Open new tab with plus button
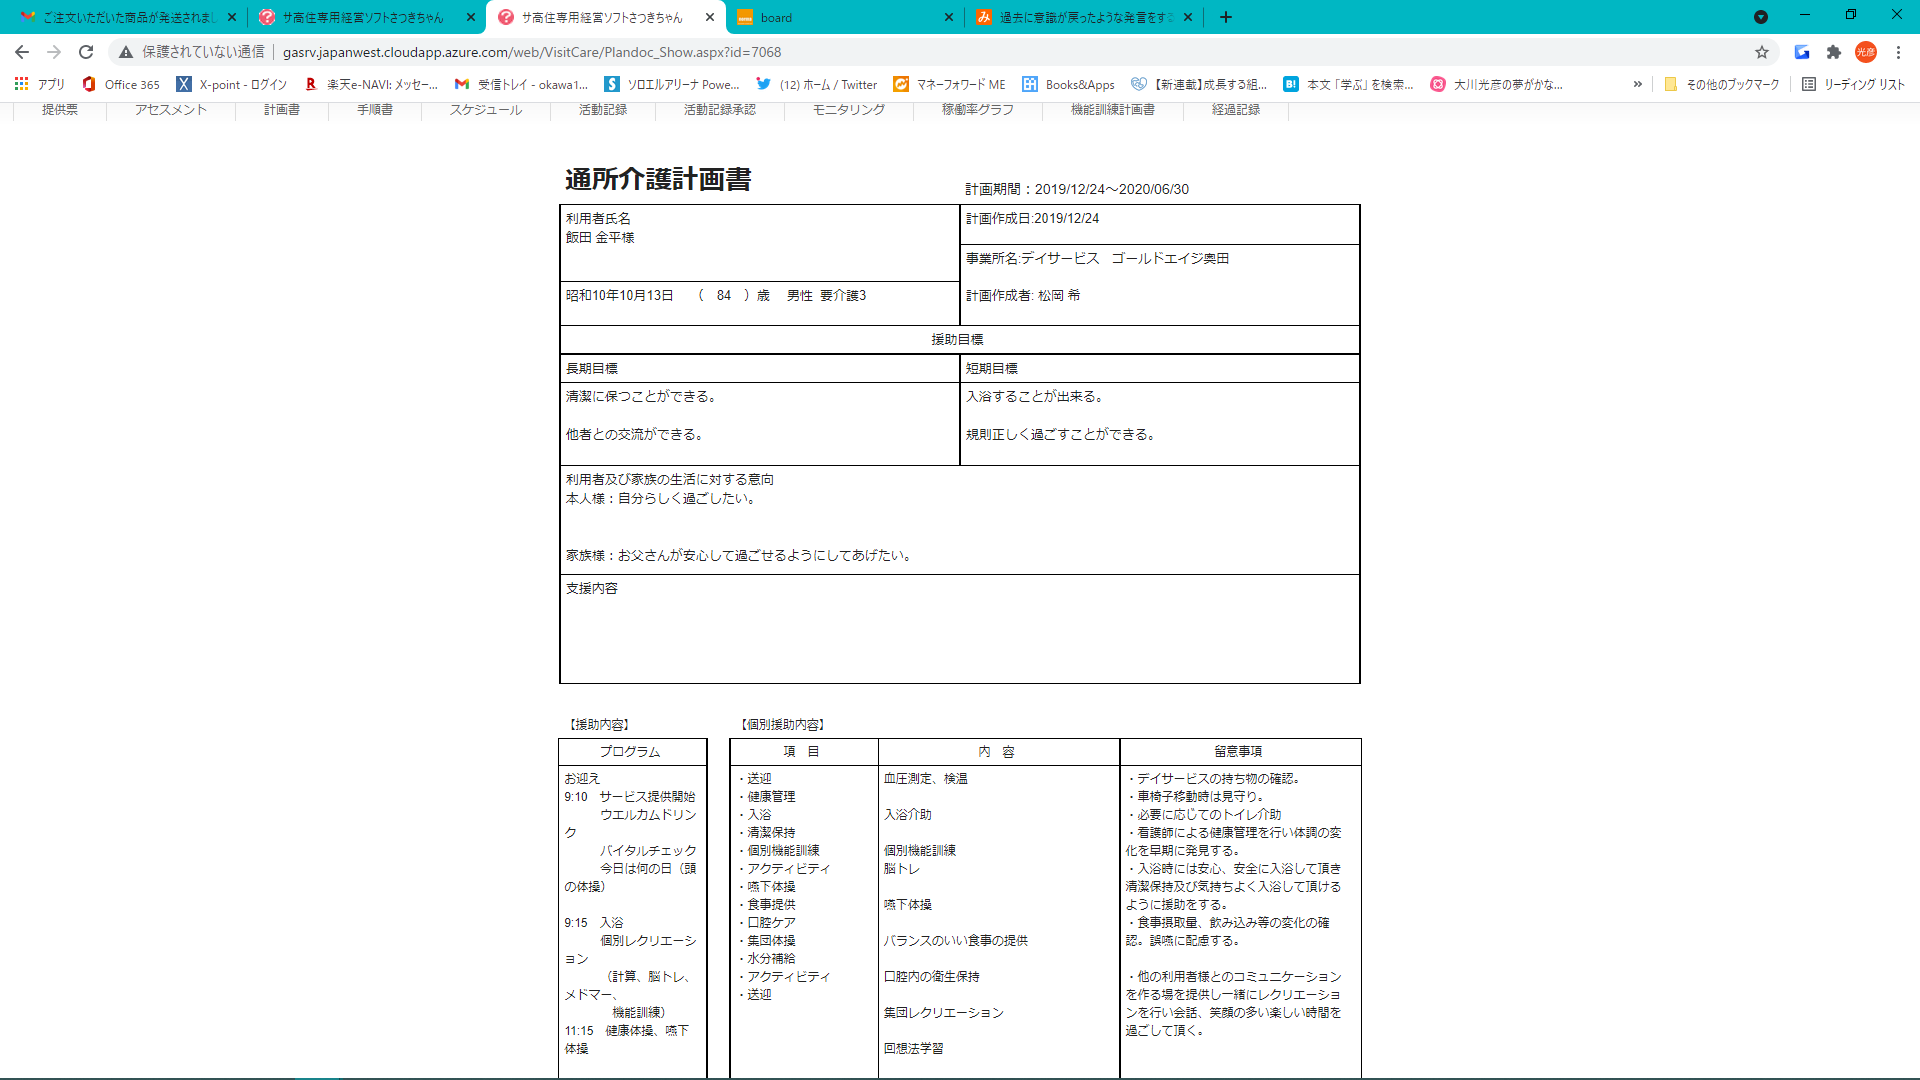Image resolution: width=1920 pixels, height=1080 pixels. pos(1226,17)
